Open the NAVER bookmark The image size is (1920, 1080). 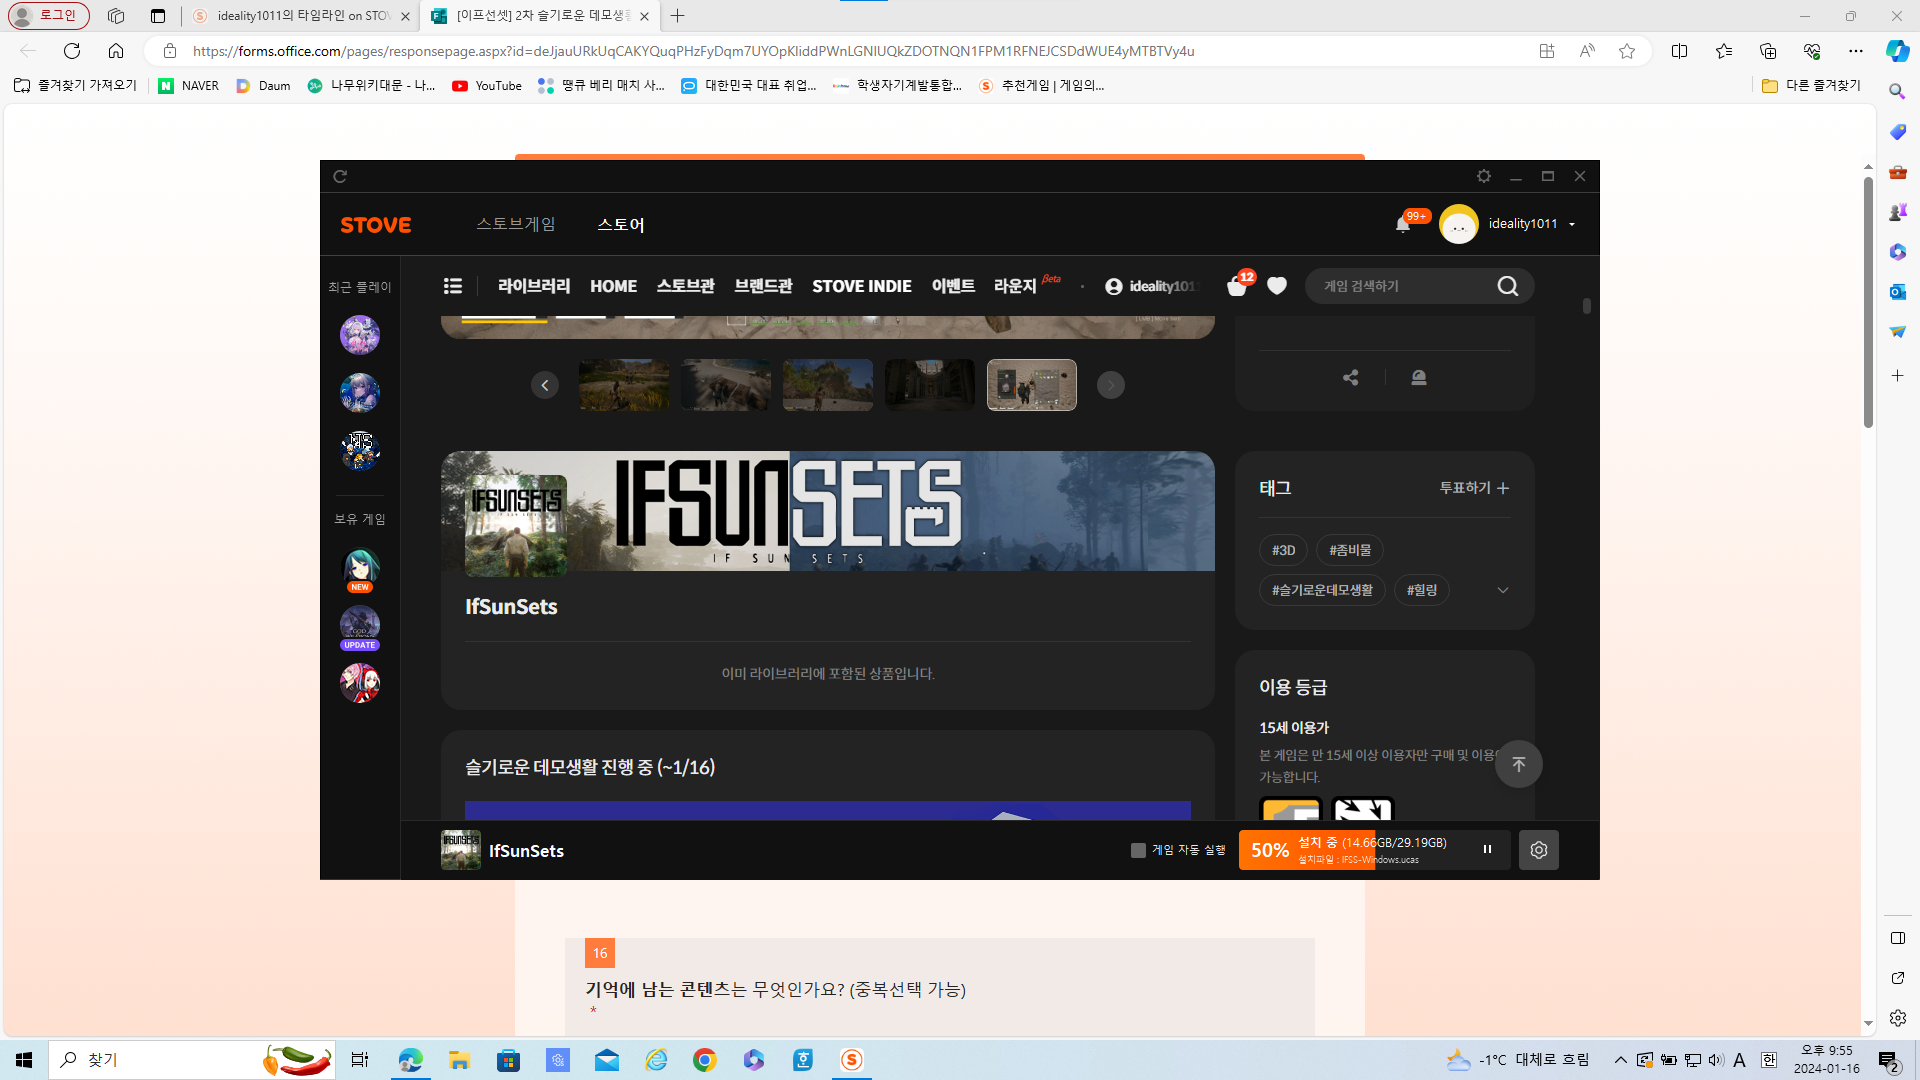[189, 86]
